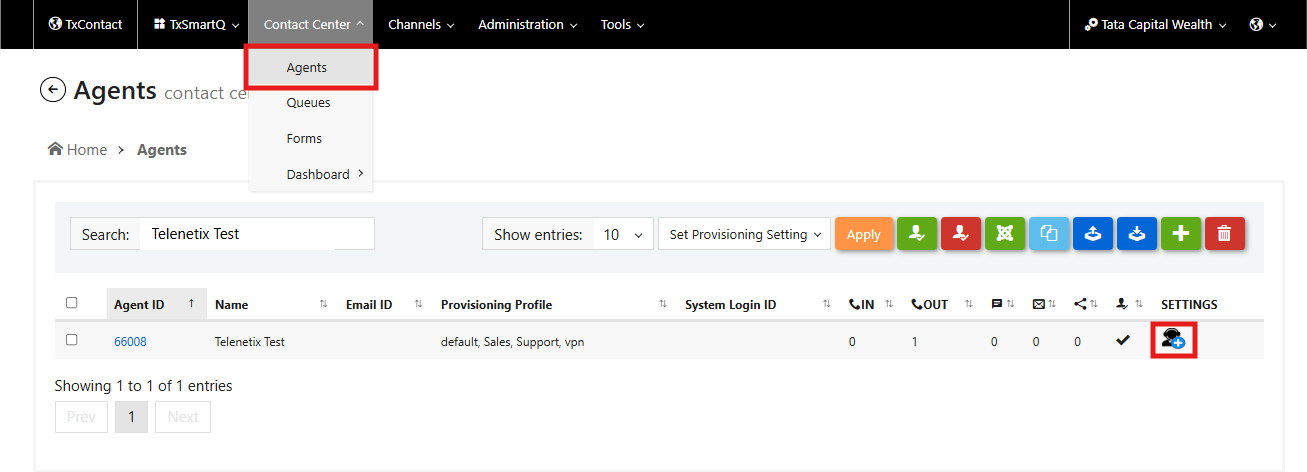Click the green Joomla-style network icon button
This screenshot has width=1307, height=472.
pyautogui.click(x=1005, y=234)
